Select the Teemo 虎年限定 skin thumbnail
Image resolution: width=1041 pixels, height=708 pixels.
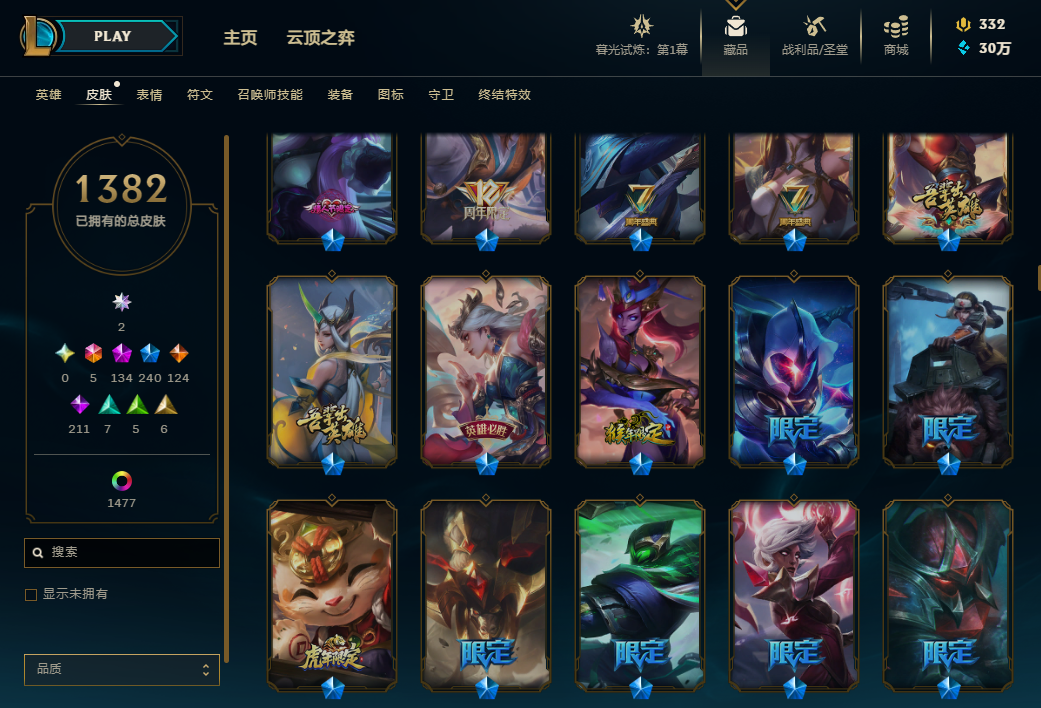coord(332,596)
